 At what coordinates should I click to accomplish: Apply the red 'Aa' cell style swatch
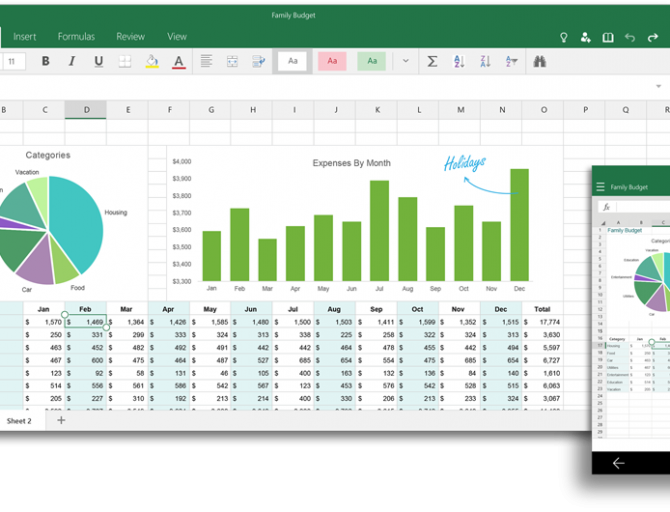tap(332, 61)
